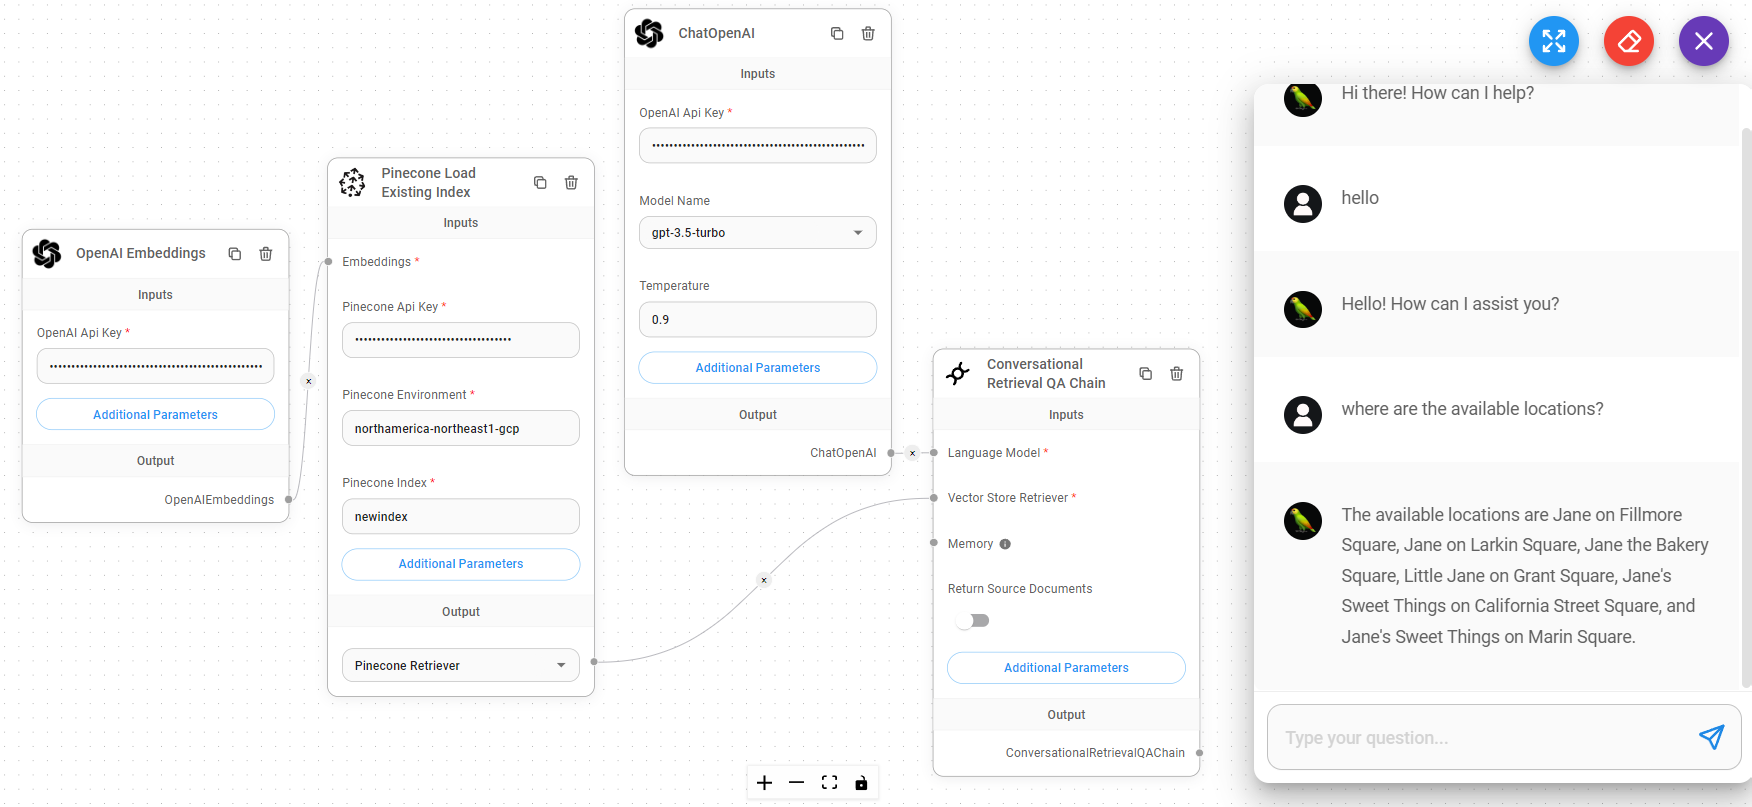This screenshot has width=1752, height=807.
Task: Expand the chat window to full size
Action: point(1553,41)
